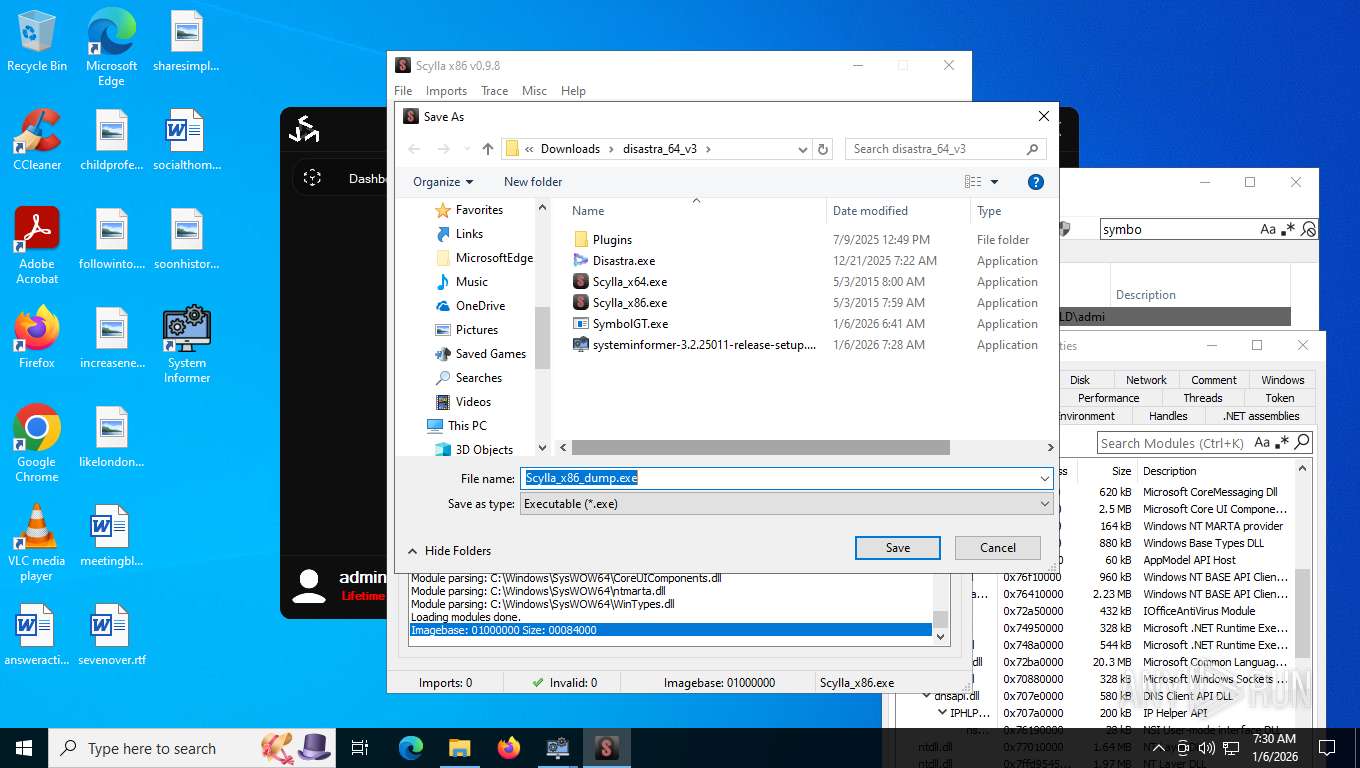
Task: Toggle case-sensitive search in modules search
Action: point(1263,442)
